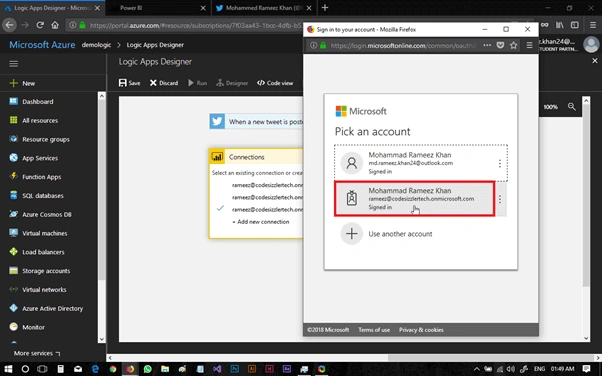This screenshot has height=376, width=602.
Task: Click Privacy & cookies link
Action: coord(421,330)
